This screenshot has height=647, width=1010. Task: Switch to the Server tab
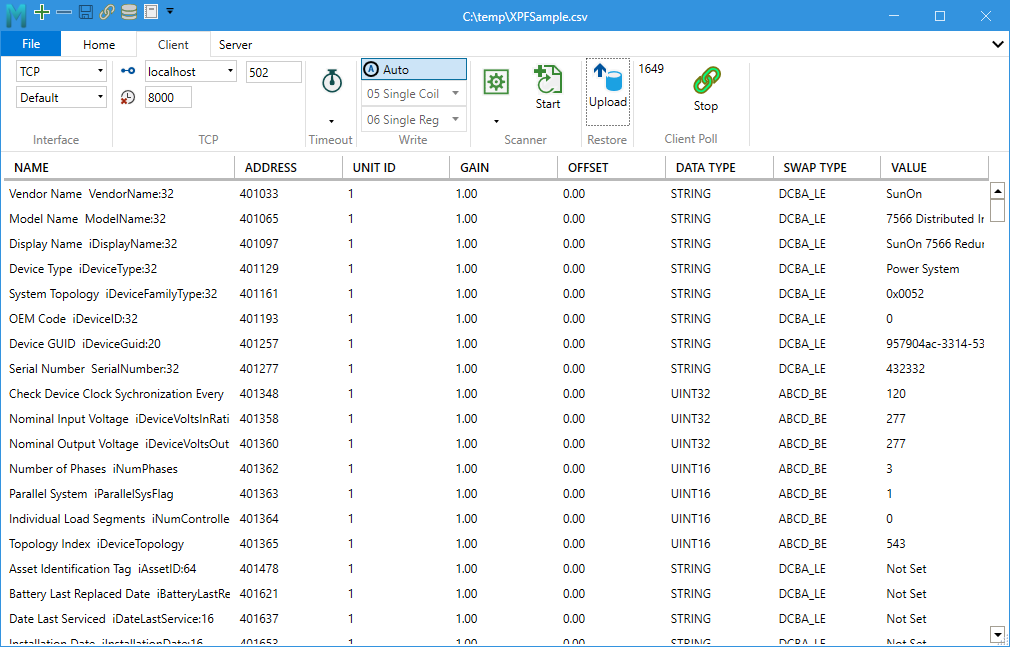(x=235, y=44)
